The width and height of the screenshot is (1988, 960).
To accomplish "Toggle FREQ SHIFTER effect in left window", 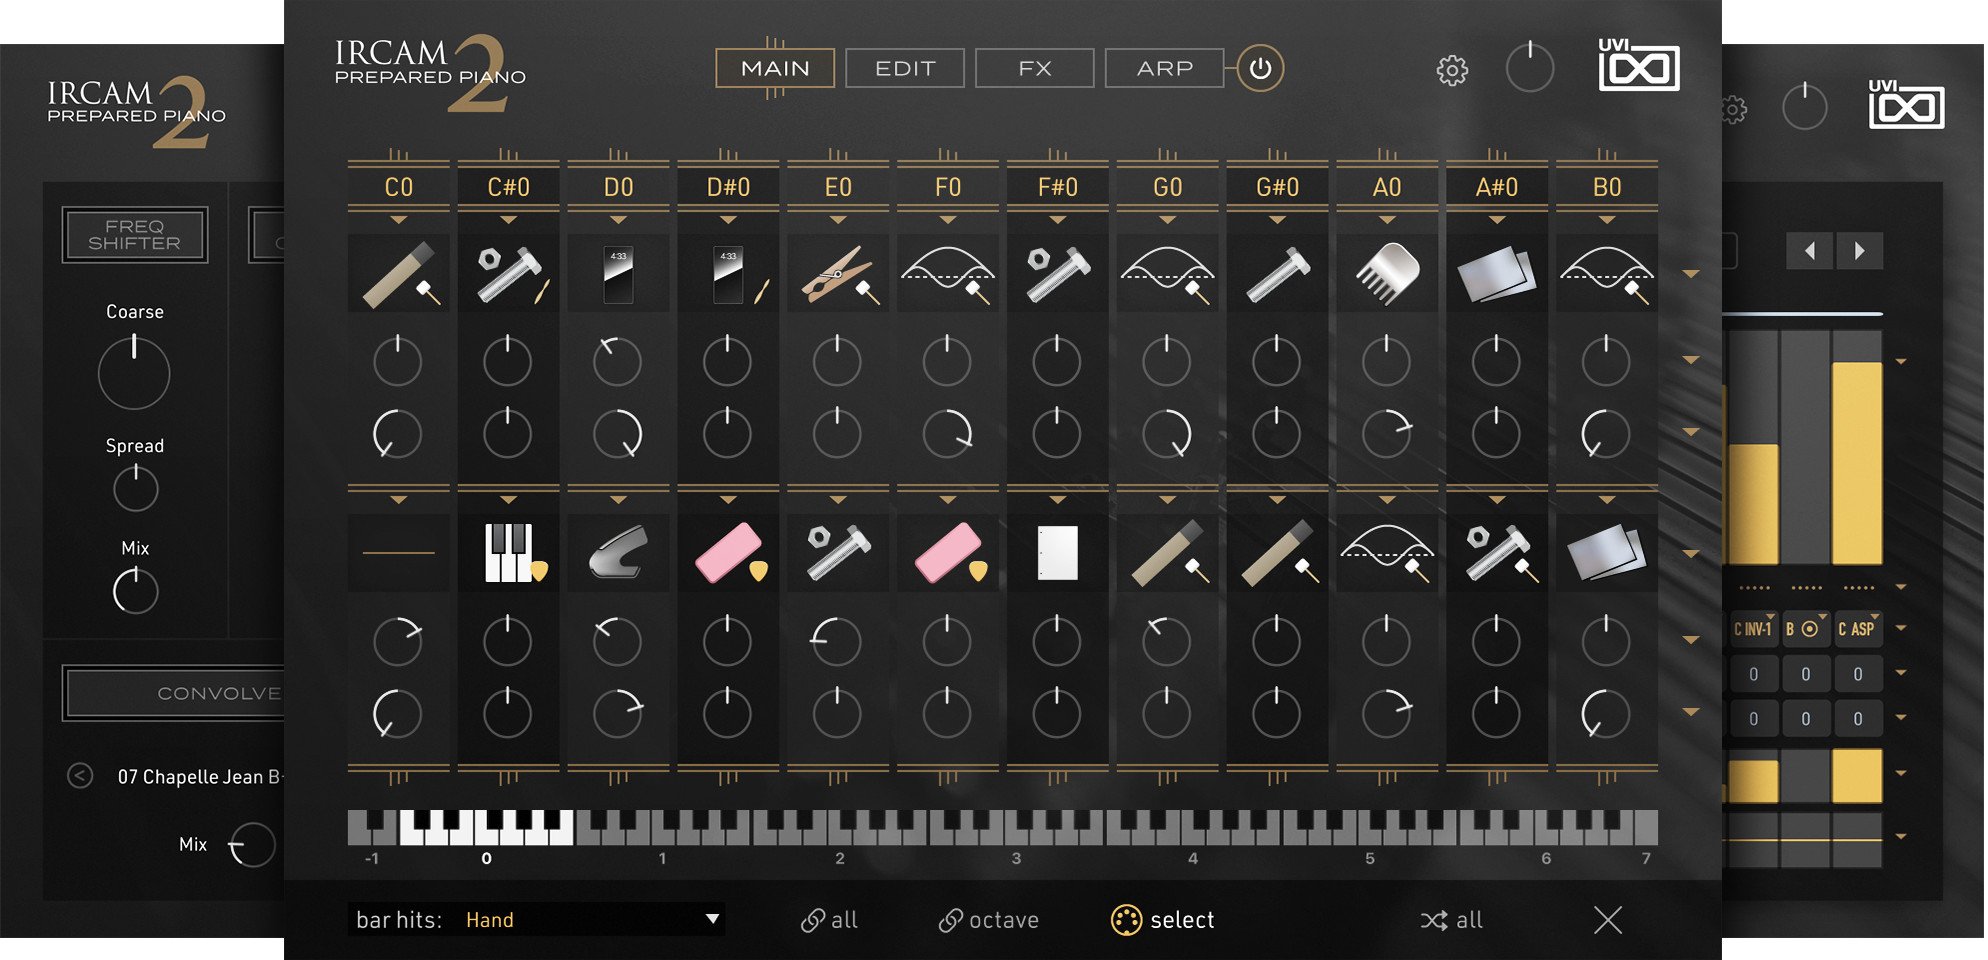I will coord(135,235).
